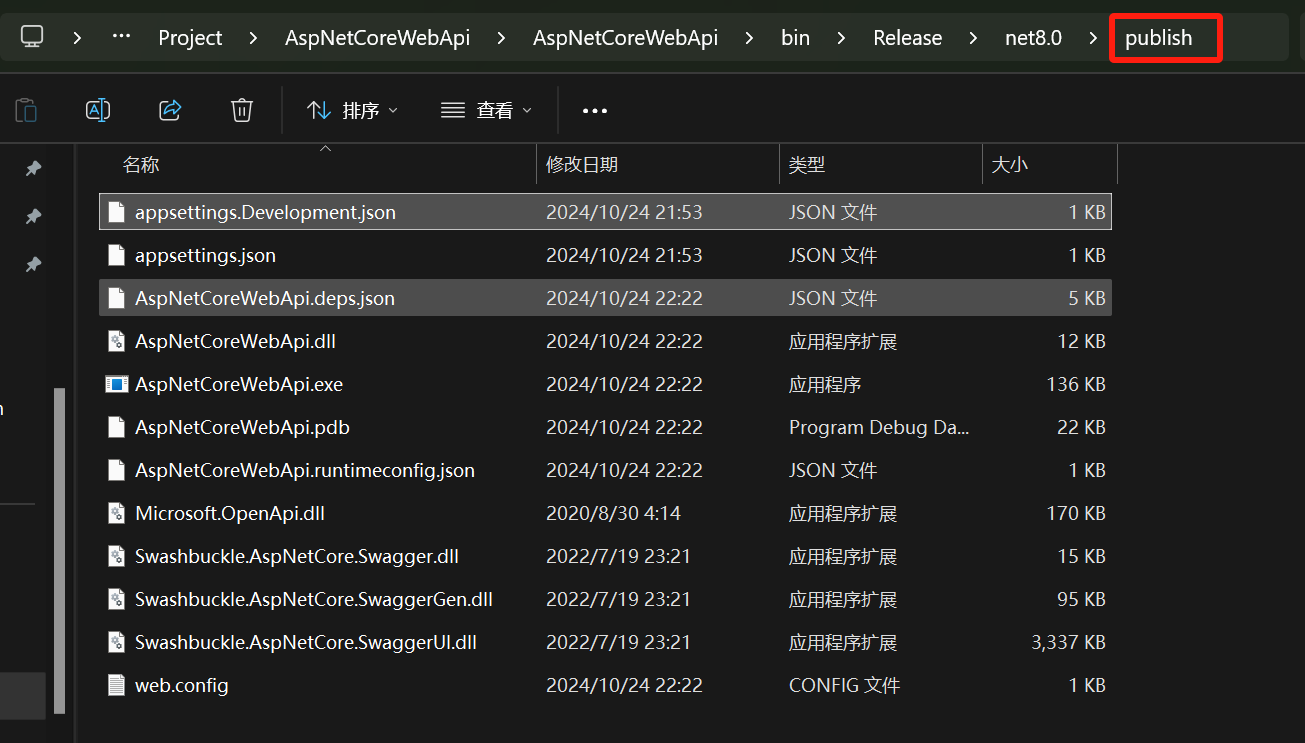Screen dimensions: 1305x743
Task: Click the DLL icon of Microsoft.OpenApi.dll
Action: point(117,513)
